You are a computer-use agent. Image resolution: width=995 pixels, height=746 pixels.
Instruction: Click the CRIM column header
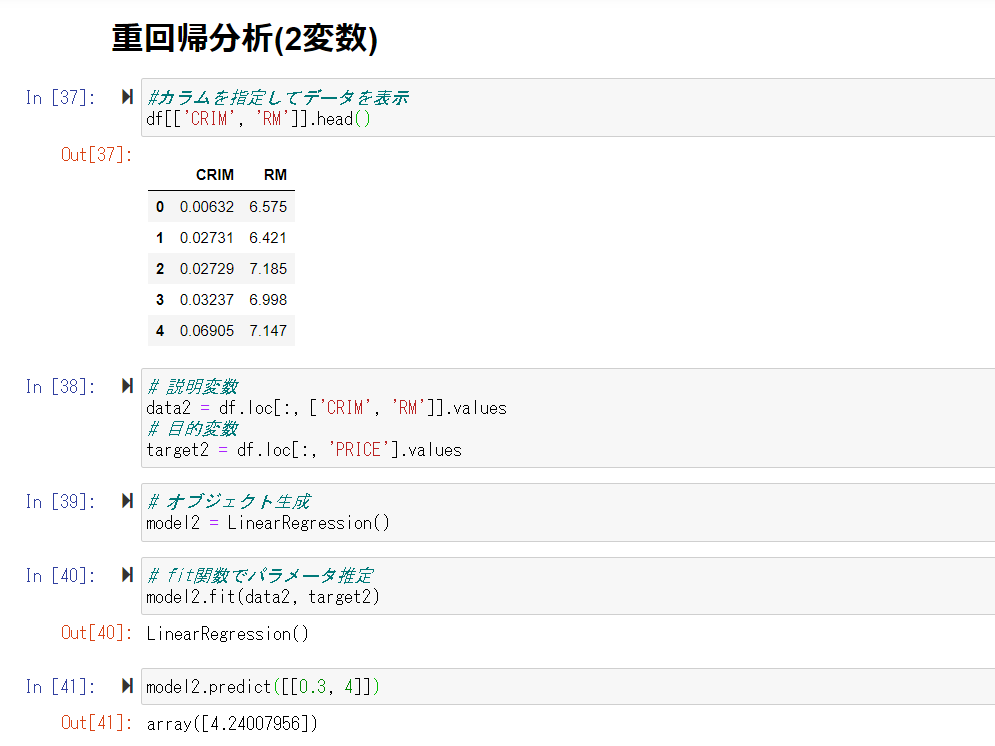click(214, 175)
